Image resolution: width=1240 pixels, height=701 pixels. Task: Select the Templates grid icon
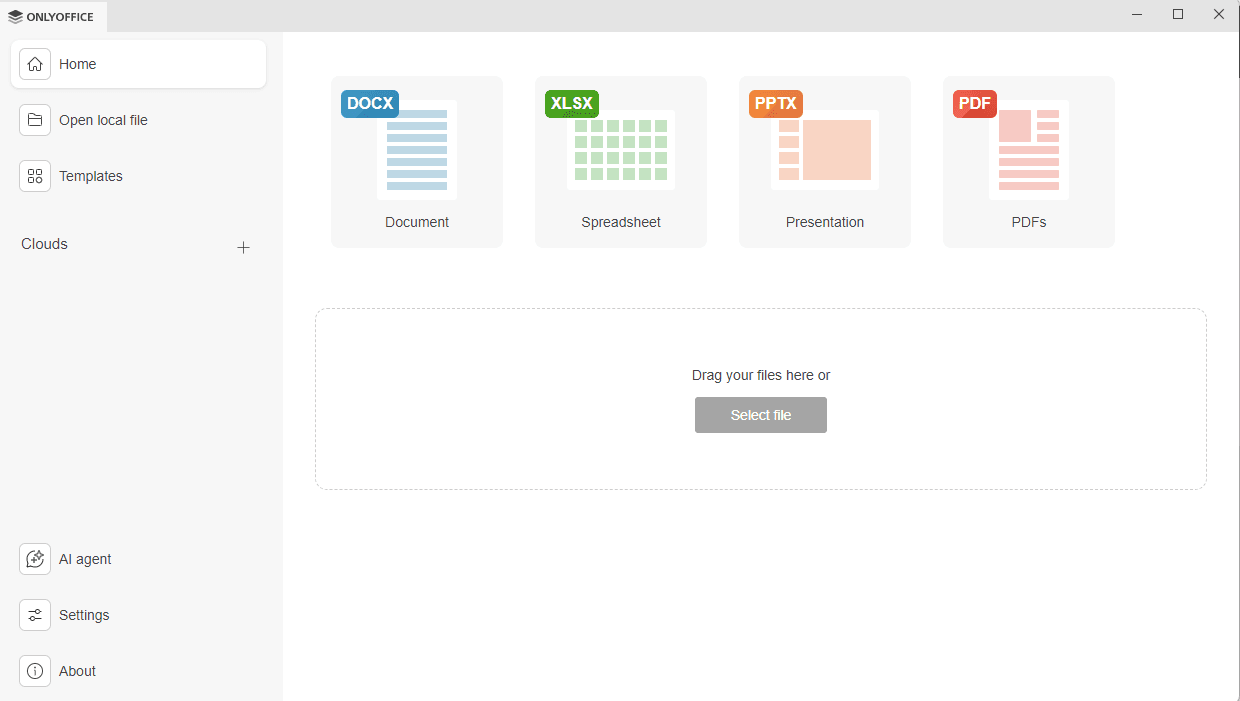(35, 175)
